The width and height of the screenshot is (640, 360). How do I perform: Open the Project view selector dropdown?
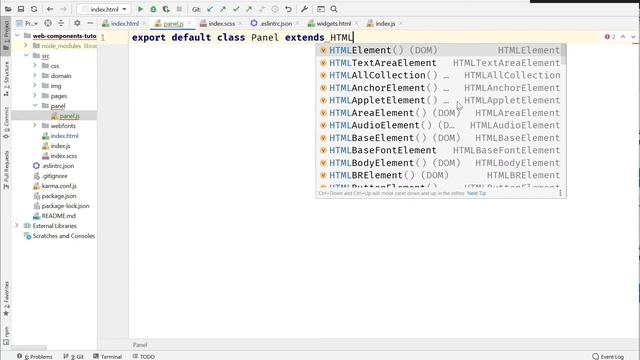point(27,24)
